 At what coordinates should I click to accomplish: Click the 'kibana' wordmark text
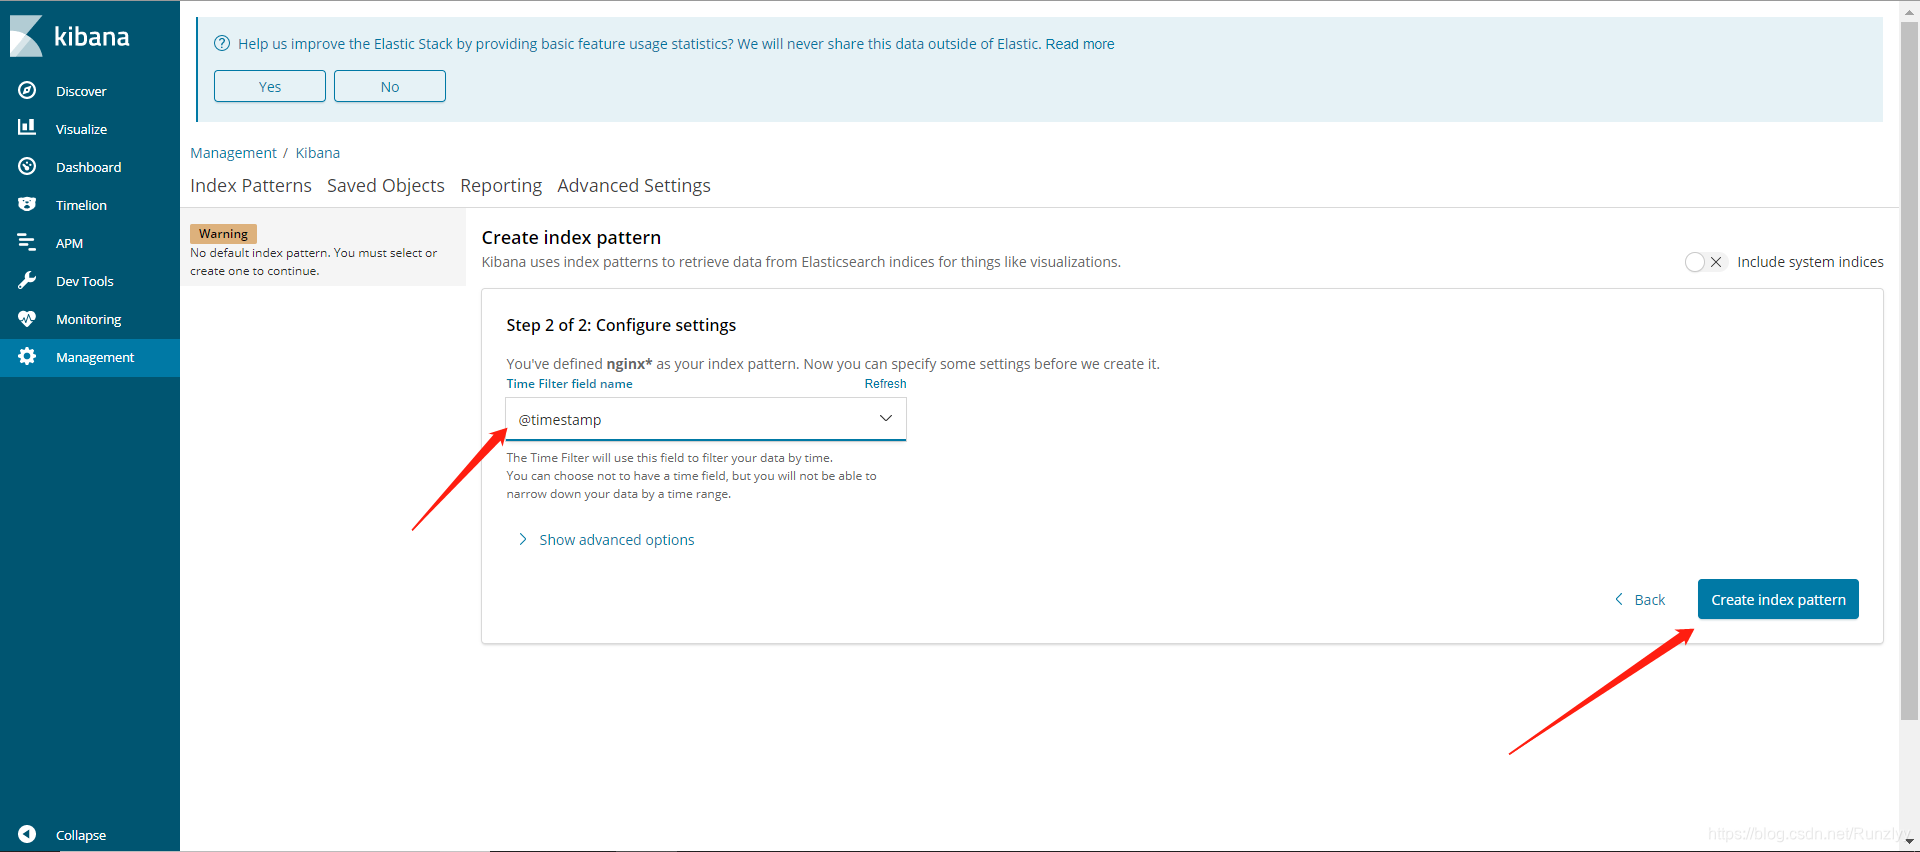(x=92, y=37)
